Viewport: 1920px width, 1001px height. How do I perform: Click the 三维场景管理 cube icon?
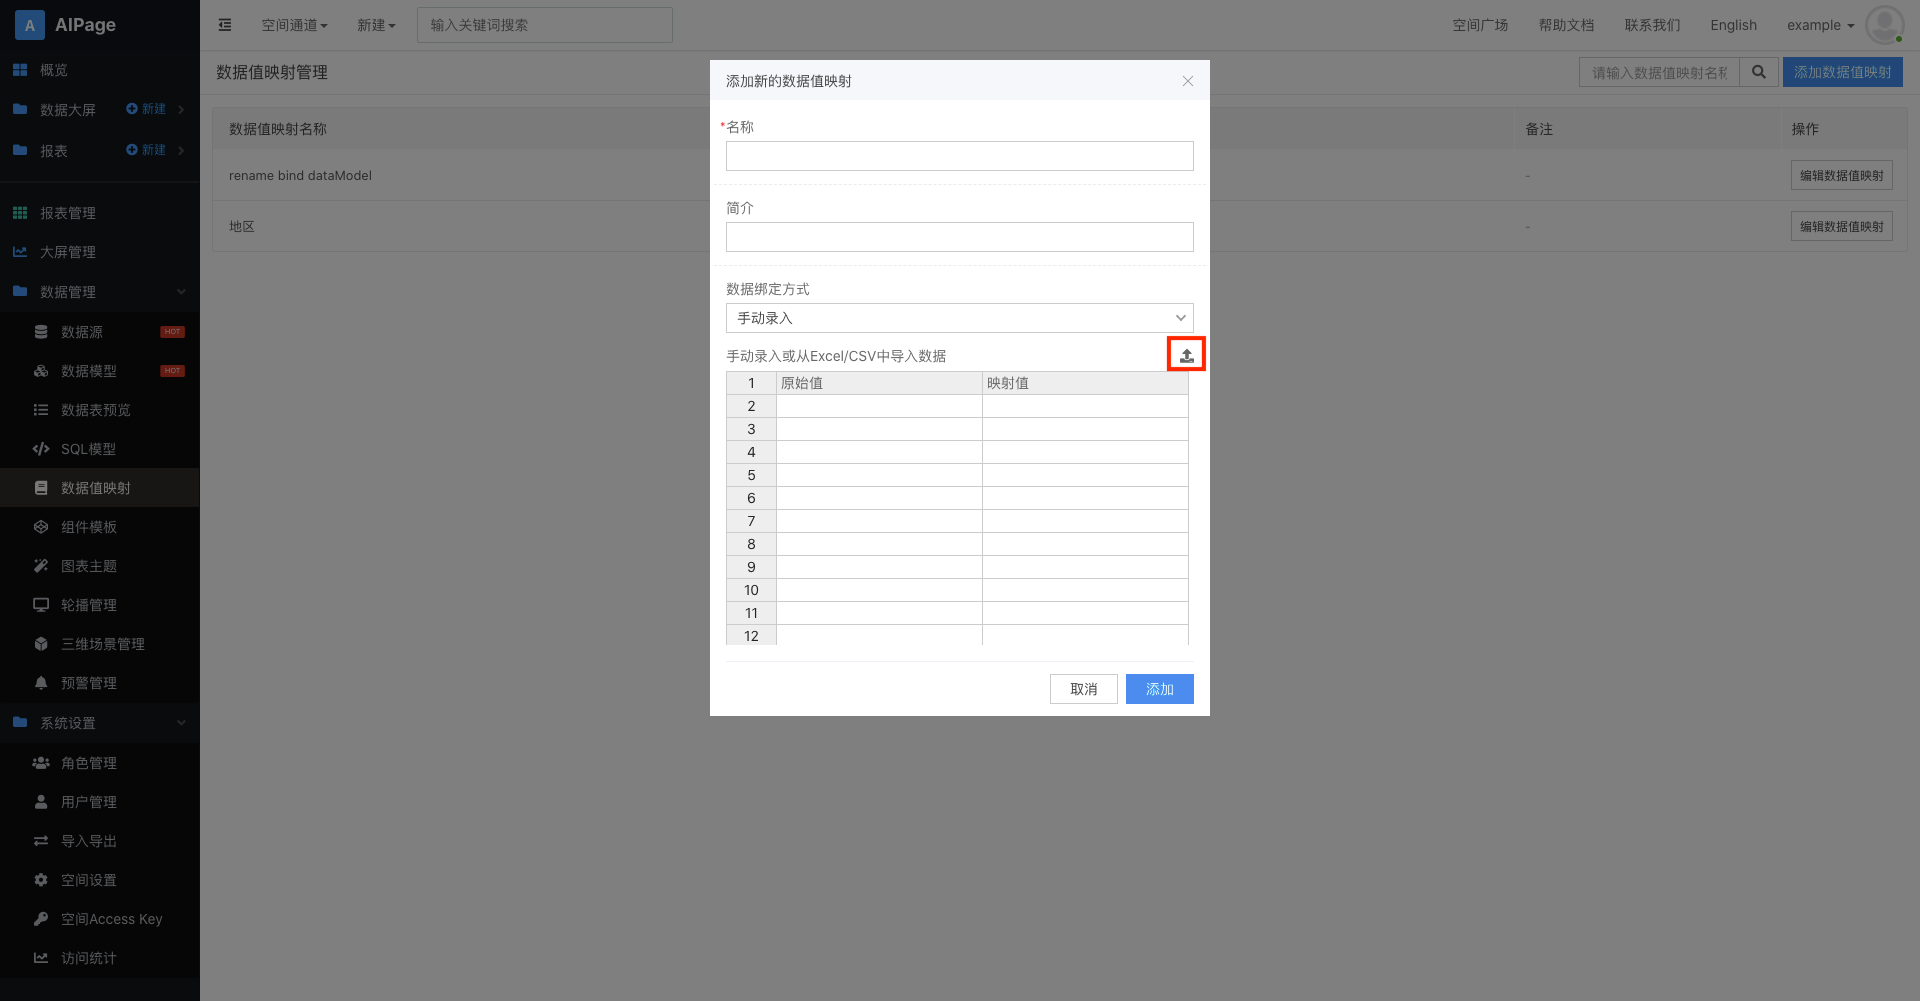coord(41,644)
